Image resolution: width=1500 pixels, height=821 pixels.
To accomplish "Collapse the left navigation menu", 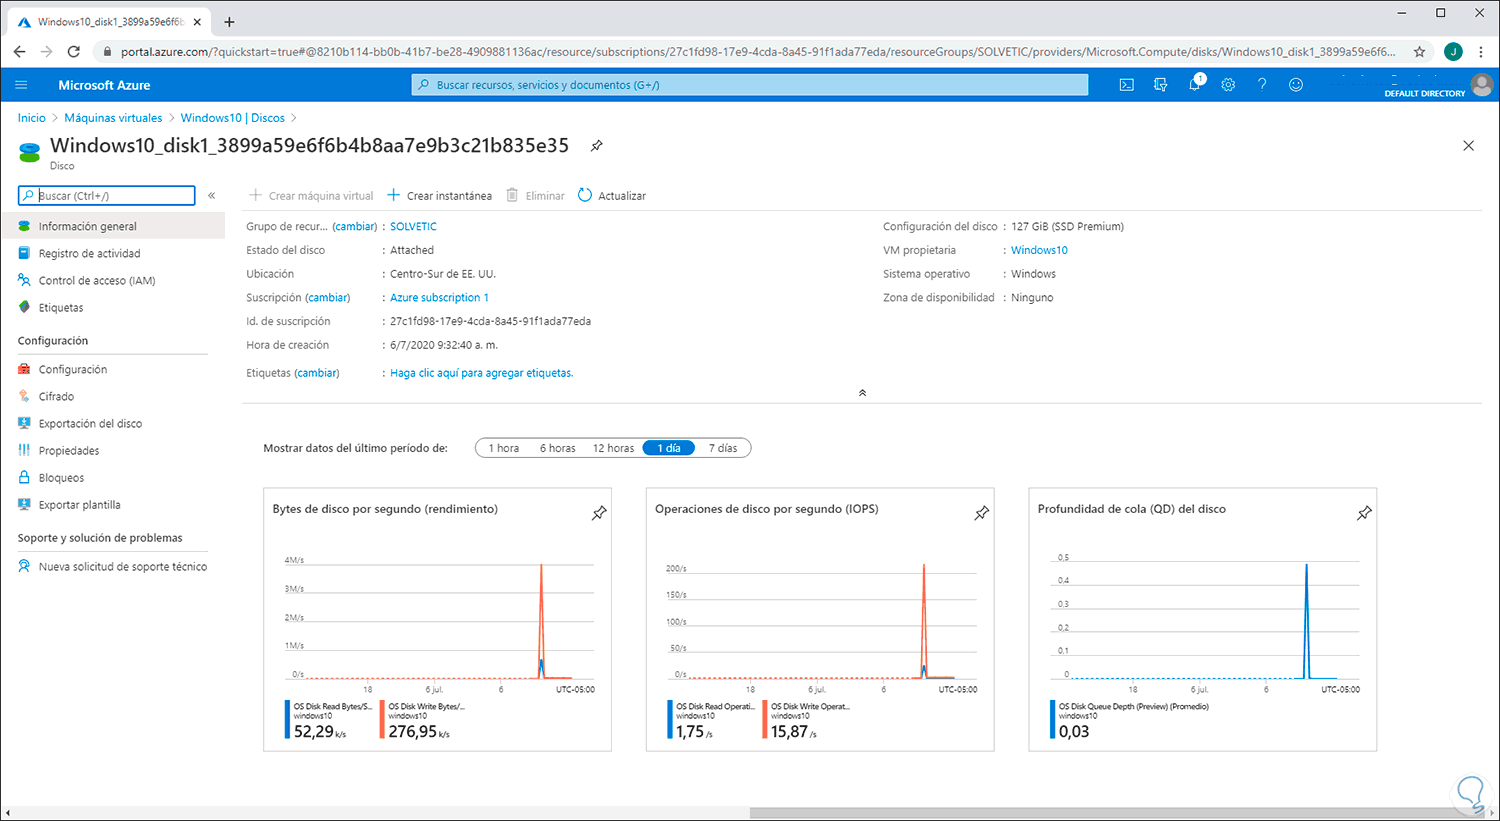I will pos(212,195).
